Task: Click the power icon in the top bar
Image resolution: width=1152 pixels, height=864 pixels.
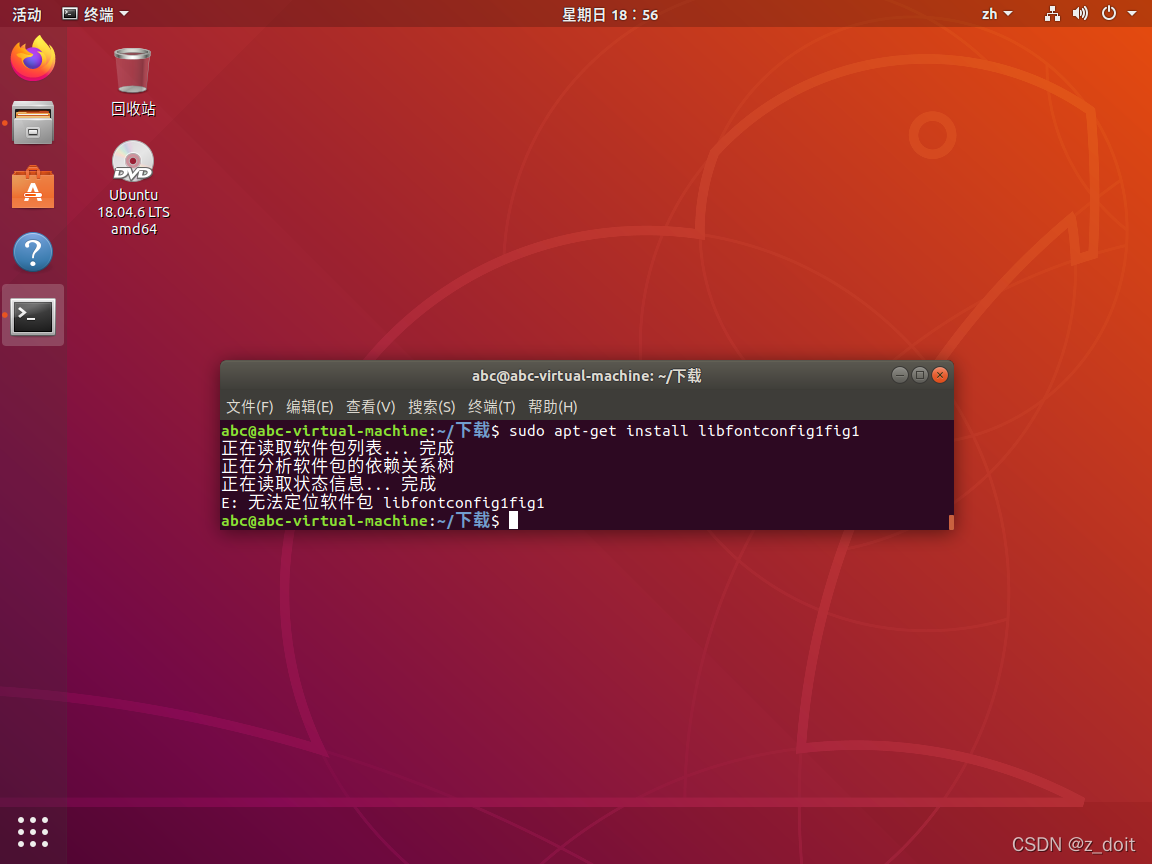Action: coord(1108,14)
